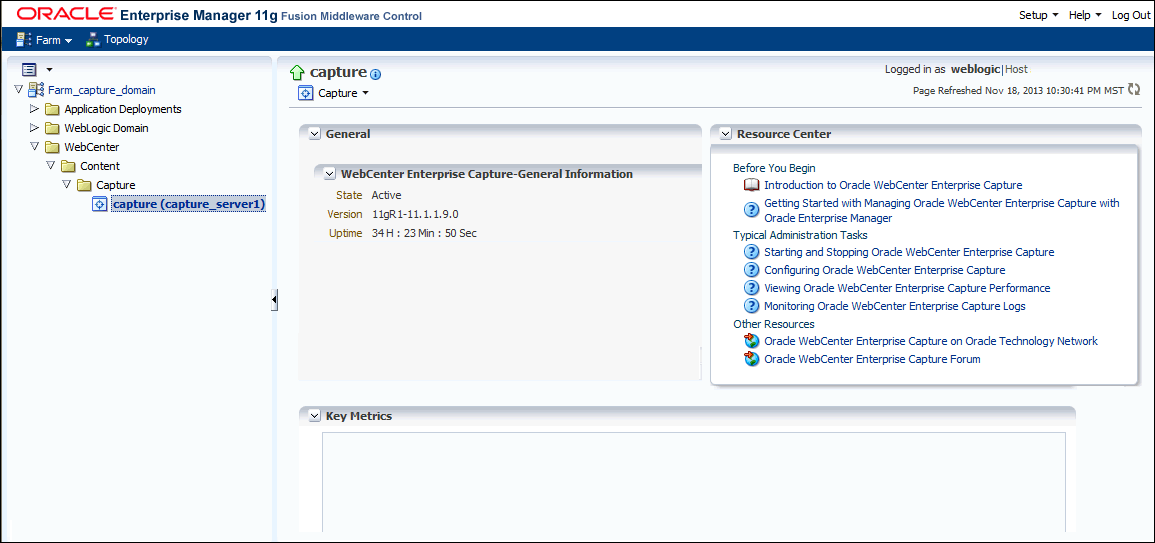Open Starting and Stopping Enterprise Capture link
Viewport: 1155px width, 543px height.
point(909,252)
